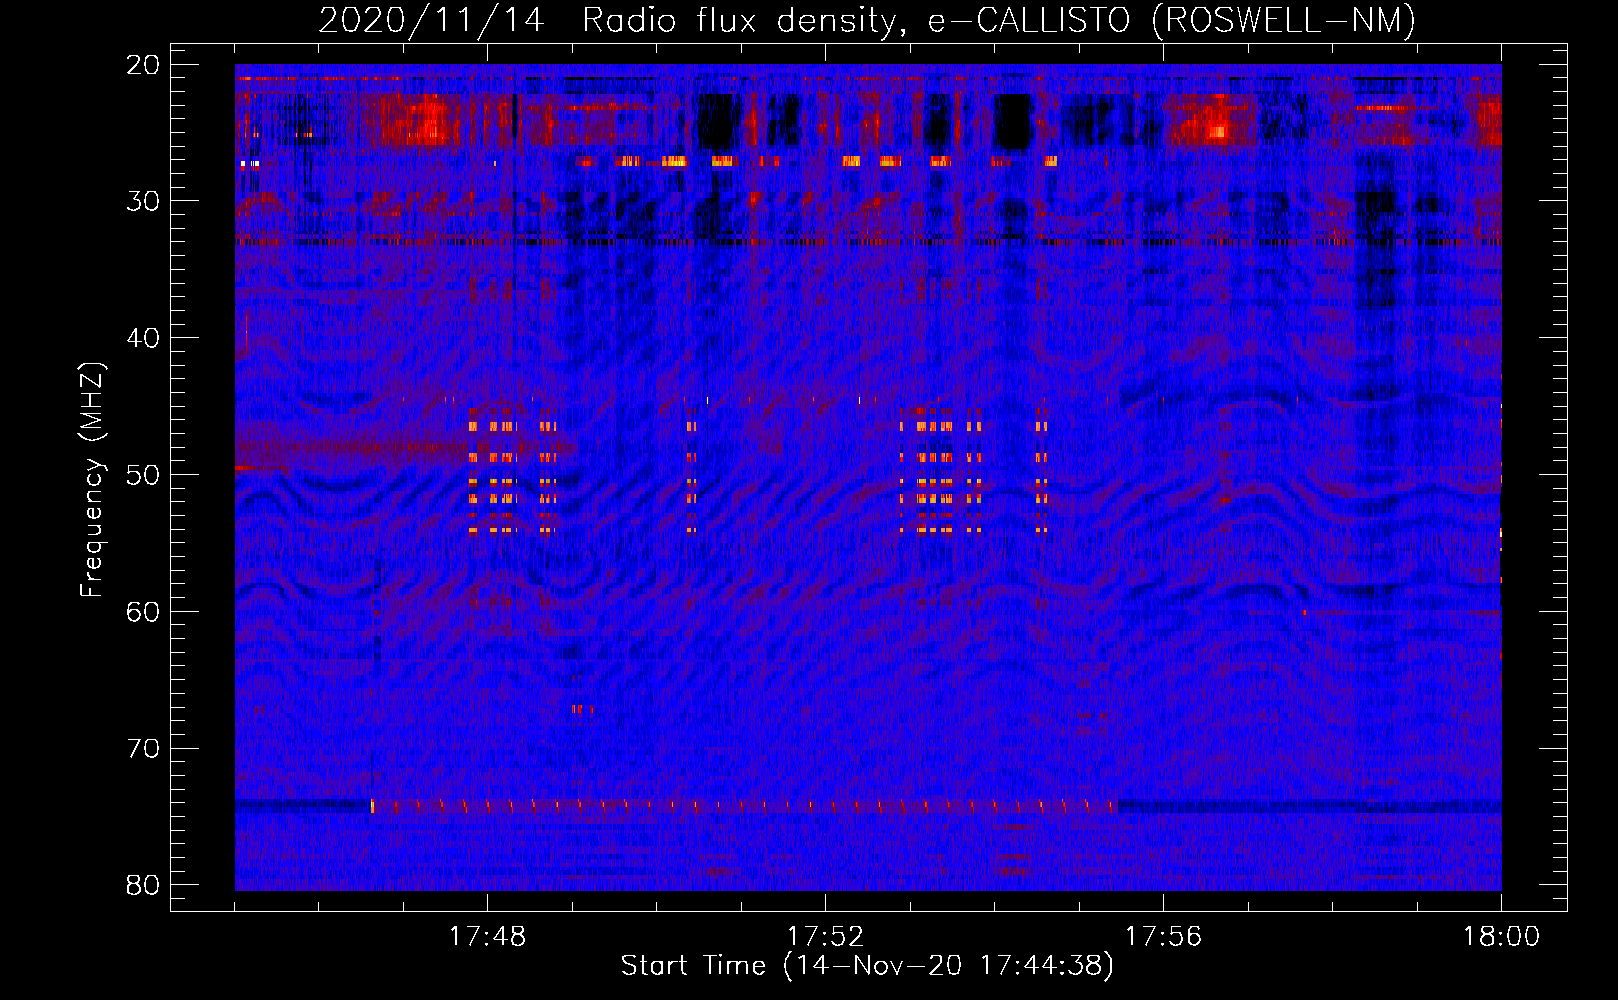Click the frequency tick label 60
Image resolution: width=1618 pixels, height=1000 pixels.
pyautogui.click(x=144, y=611)
